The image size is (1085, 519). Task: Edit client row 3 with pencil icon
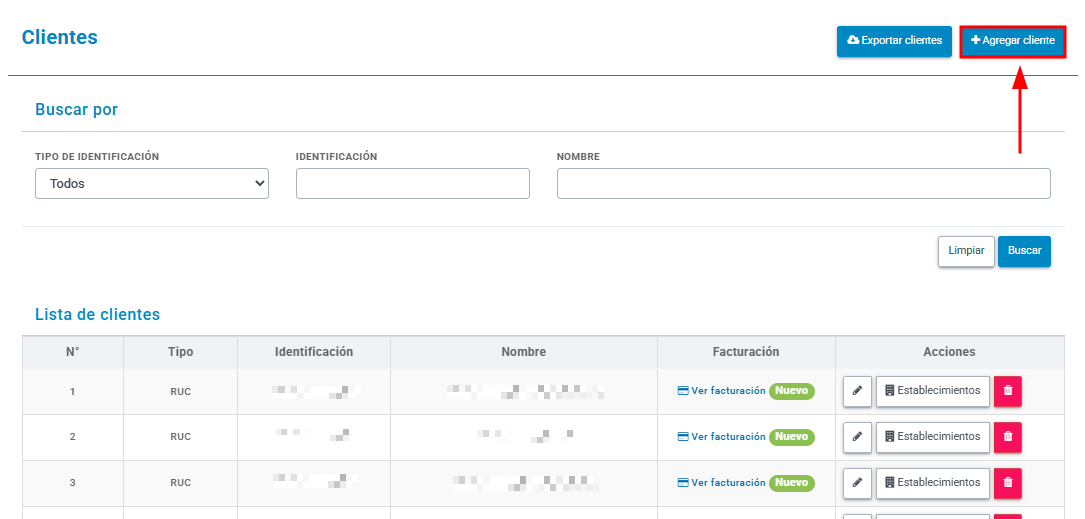(857, 482)
